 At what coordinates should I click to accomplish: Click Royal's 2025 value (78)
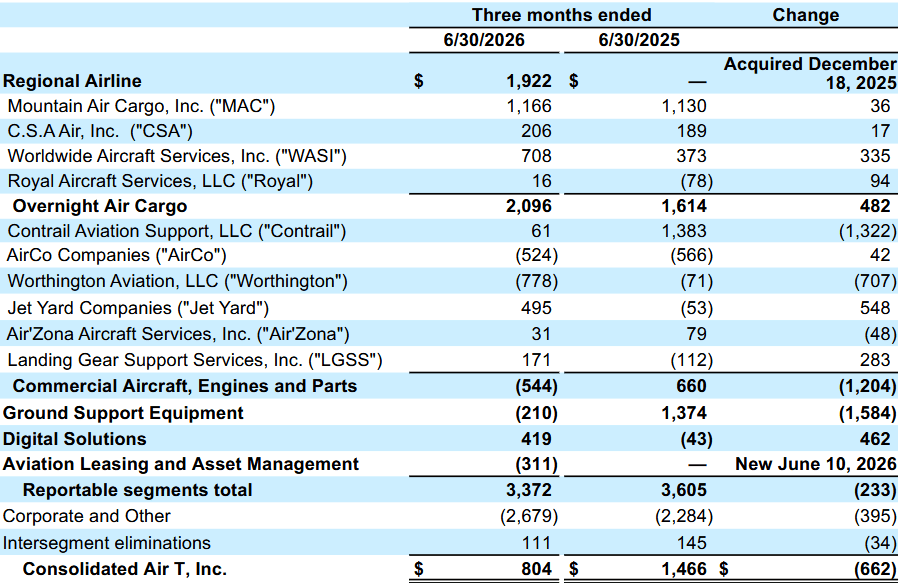[x=696, y=181]
